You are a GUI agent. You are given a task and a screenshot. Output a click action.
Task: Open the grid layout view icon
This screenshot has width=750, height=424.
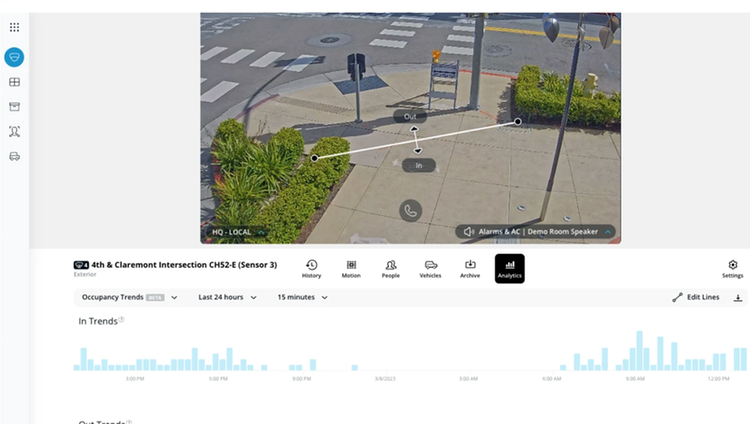tap(14, 82)
